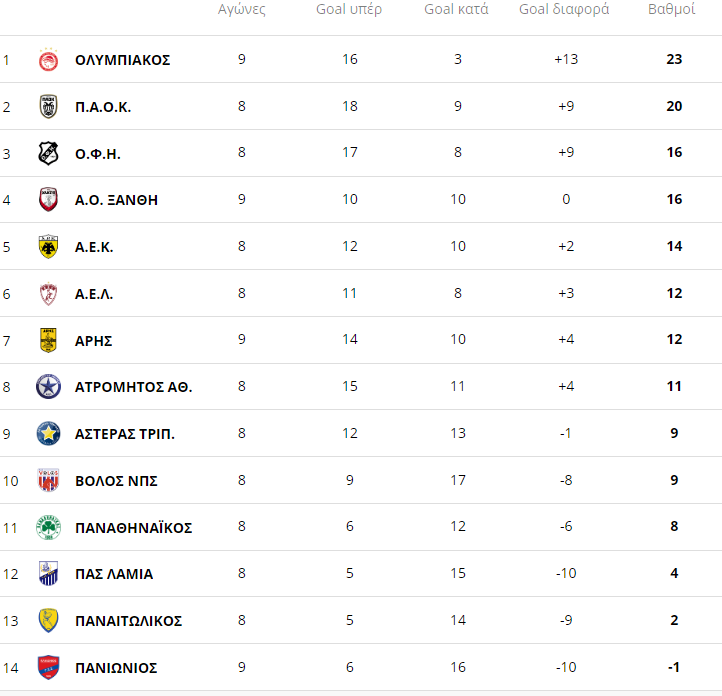Click the Goal υπέρ column header
This screenshot has width=722, height=696.
(x=349, y=9)
